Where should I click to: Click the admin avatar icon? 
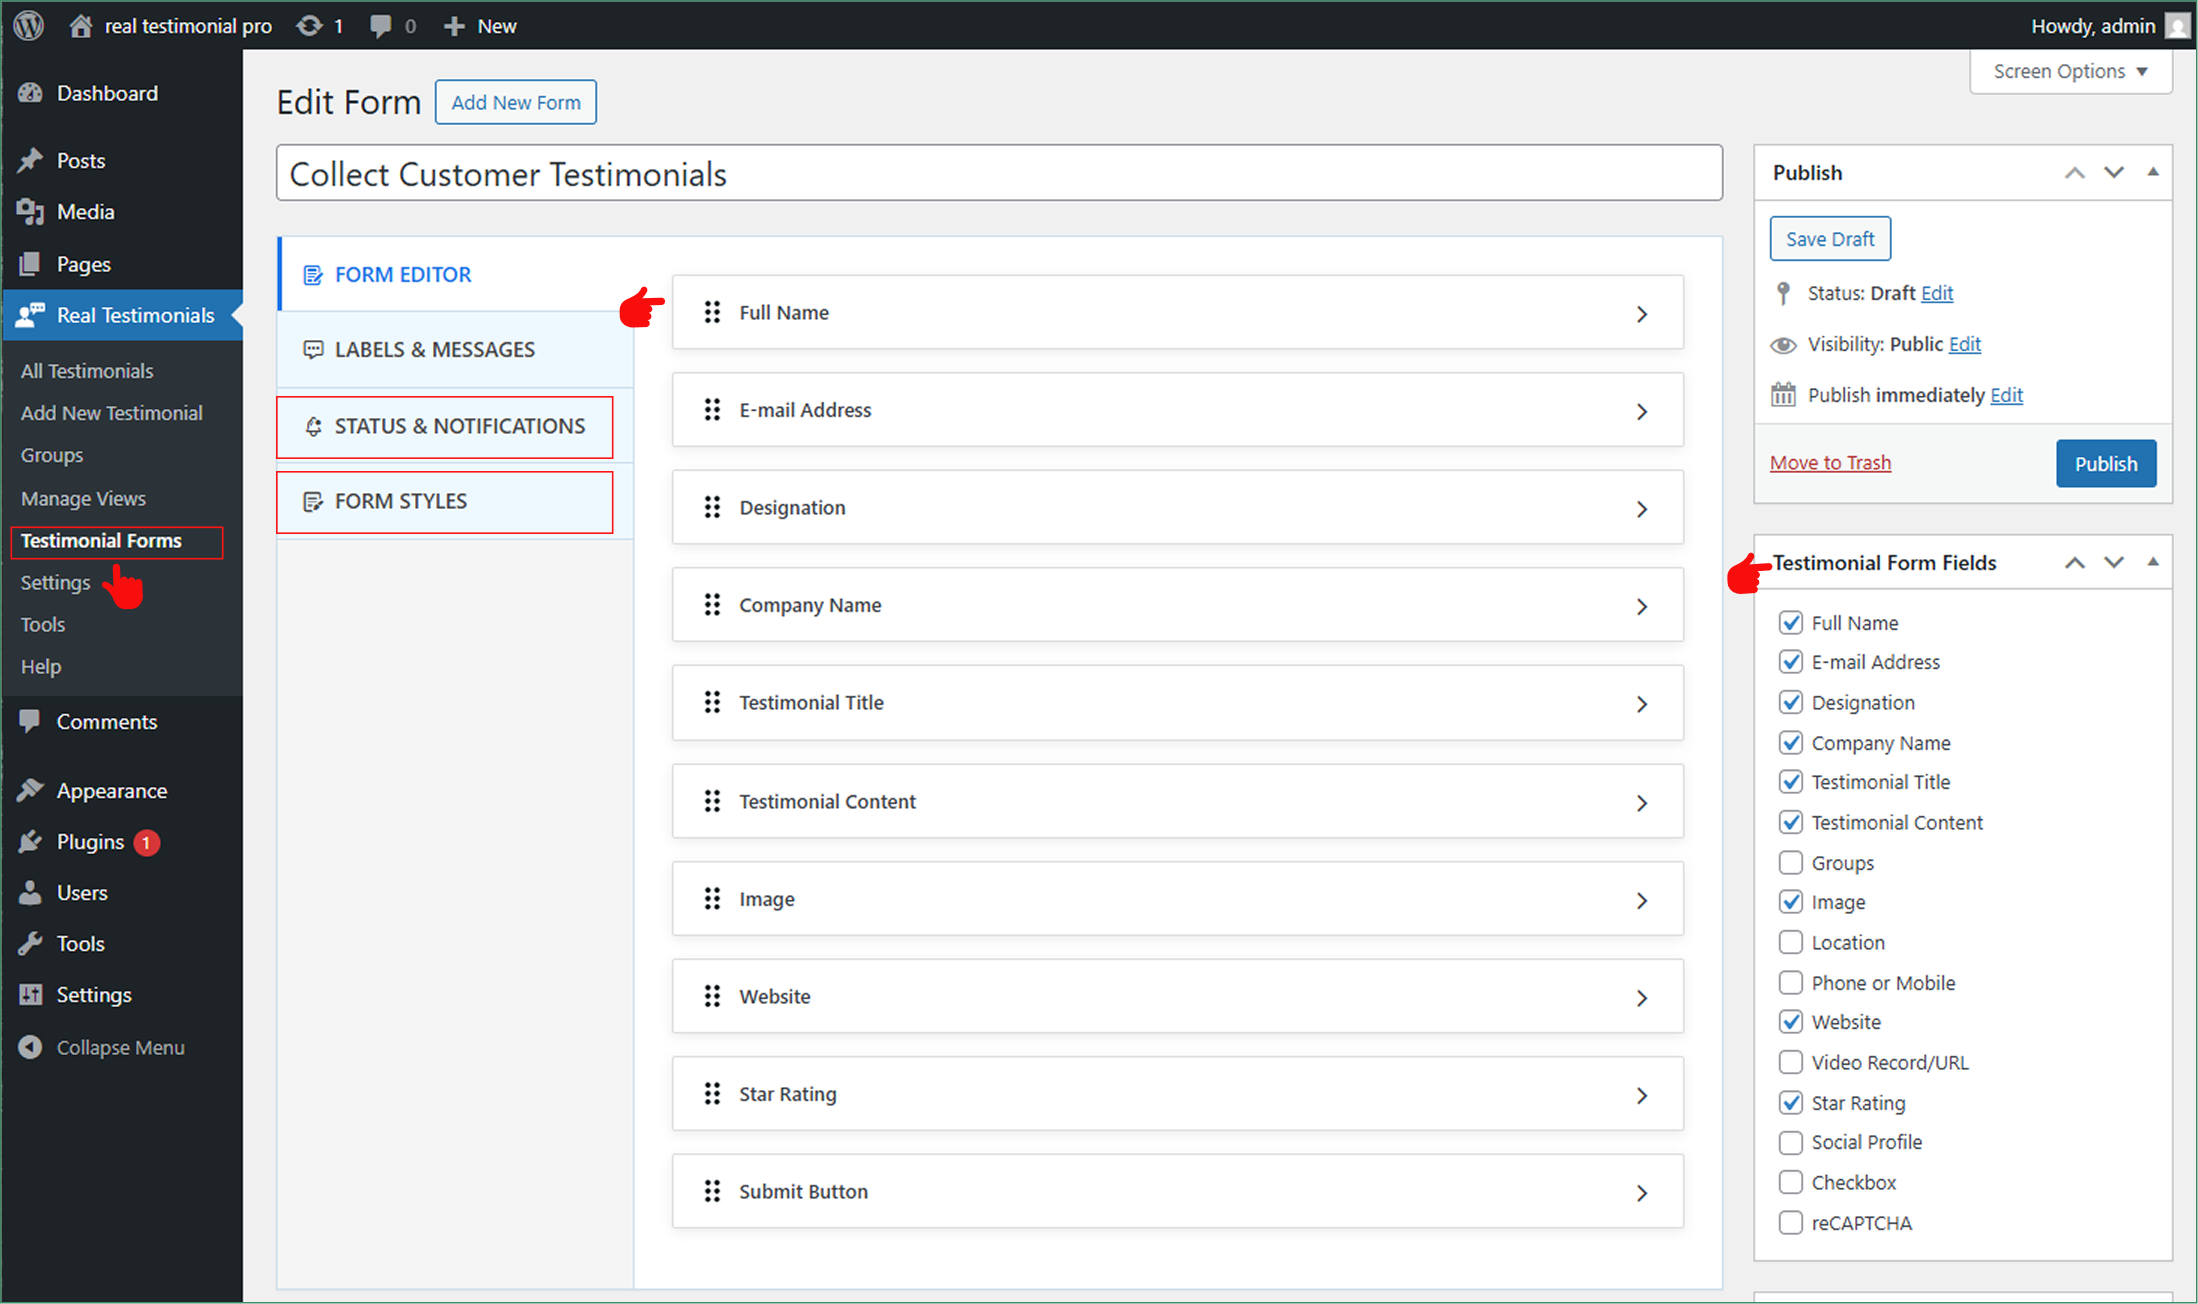2176,26
